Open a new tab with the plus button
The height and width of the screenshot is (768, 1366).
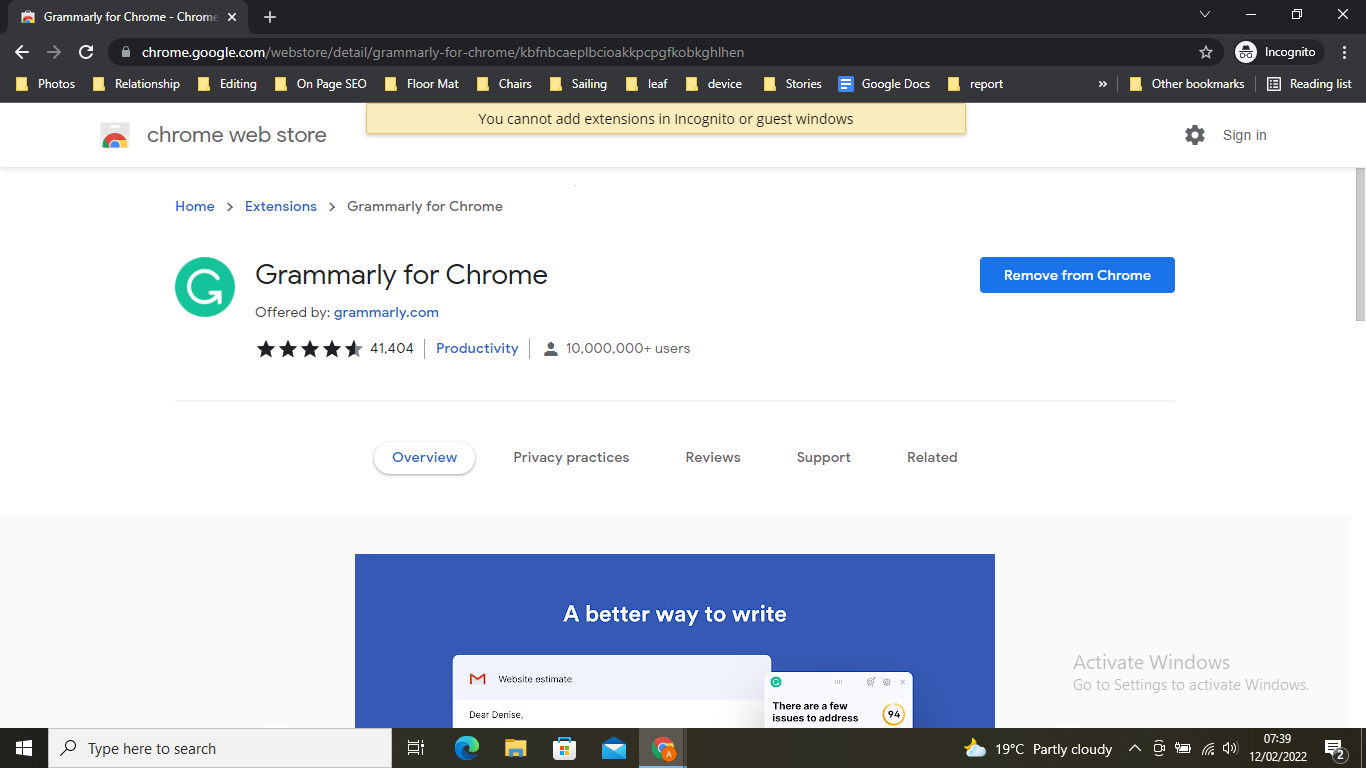[270, 17]
